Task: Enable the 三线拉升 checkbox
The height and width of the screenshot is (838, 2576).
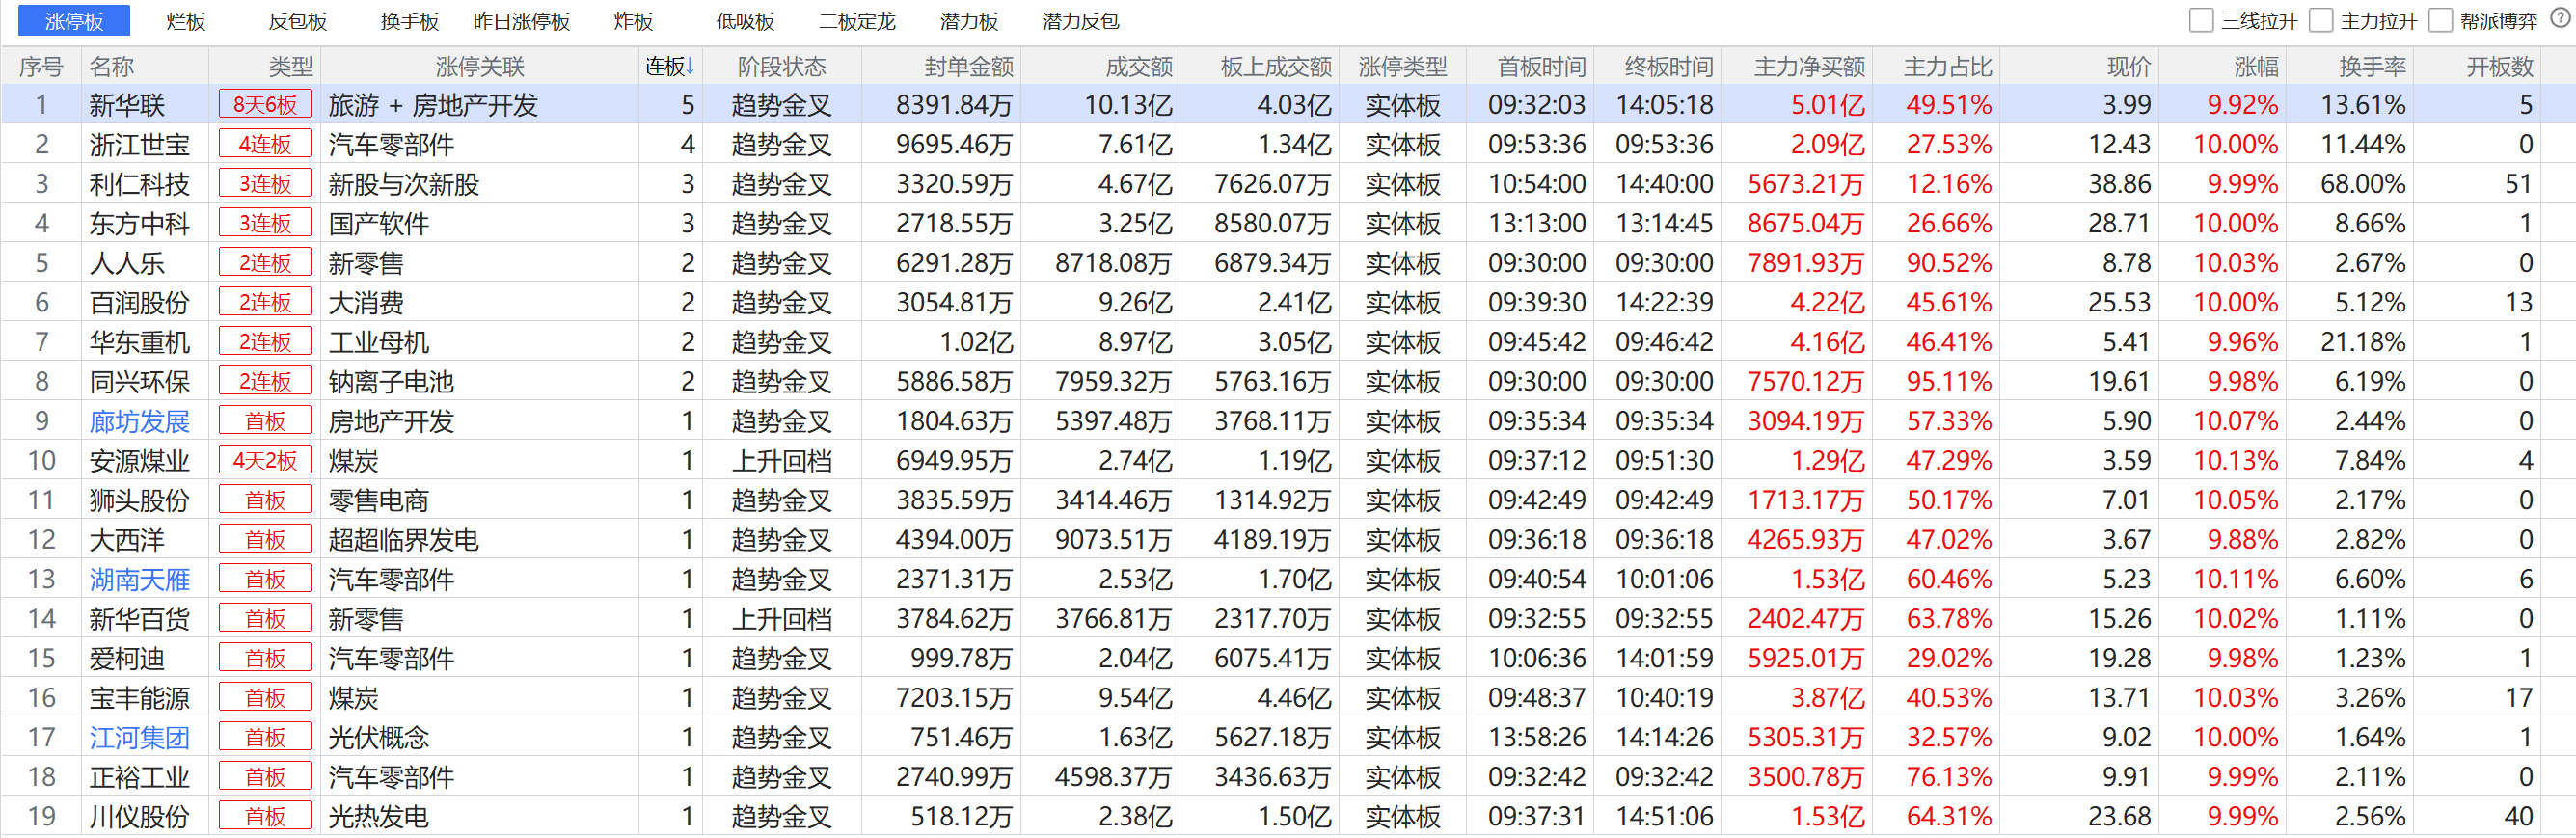Action: point(2201,20)
